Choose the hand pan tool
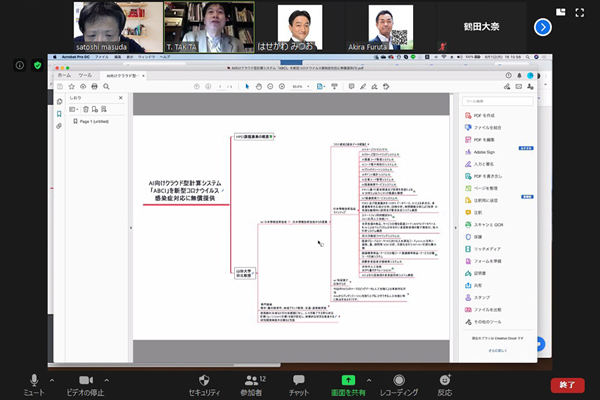 [259, 87]
